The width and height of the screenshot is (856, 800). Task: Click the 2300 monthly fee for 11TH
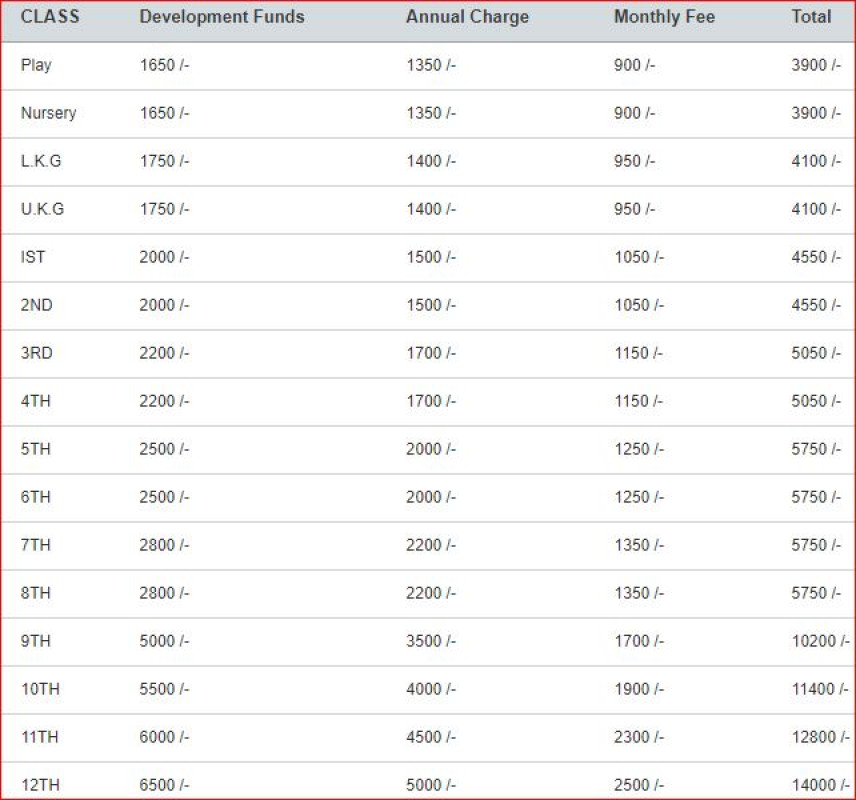(x=638, y=737)
